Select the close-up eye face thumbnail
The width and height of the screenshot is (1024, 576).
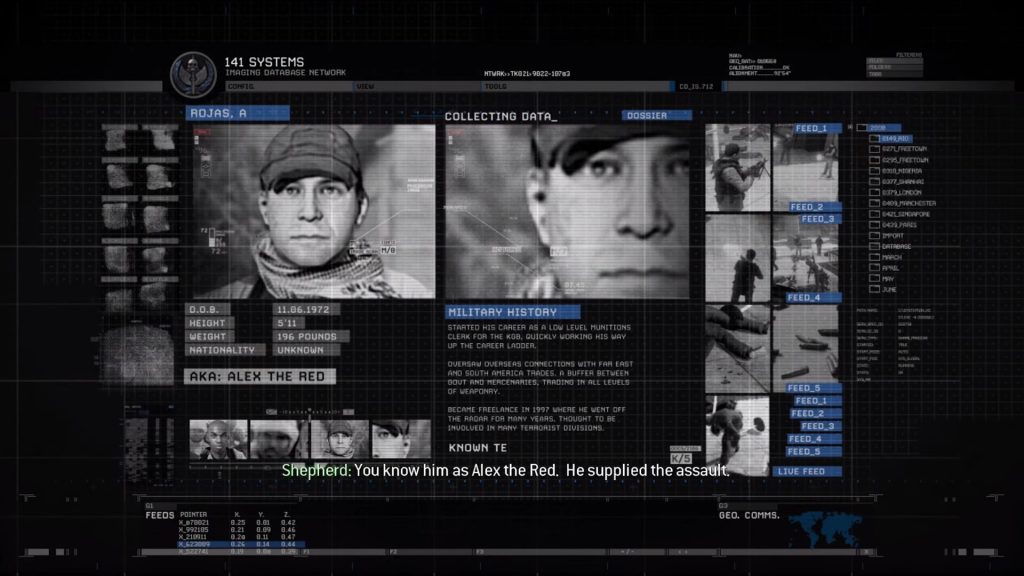point(401,440)
